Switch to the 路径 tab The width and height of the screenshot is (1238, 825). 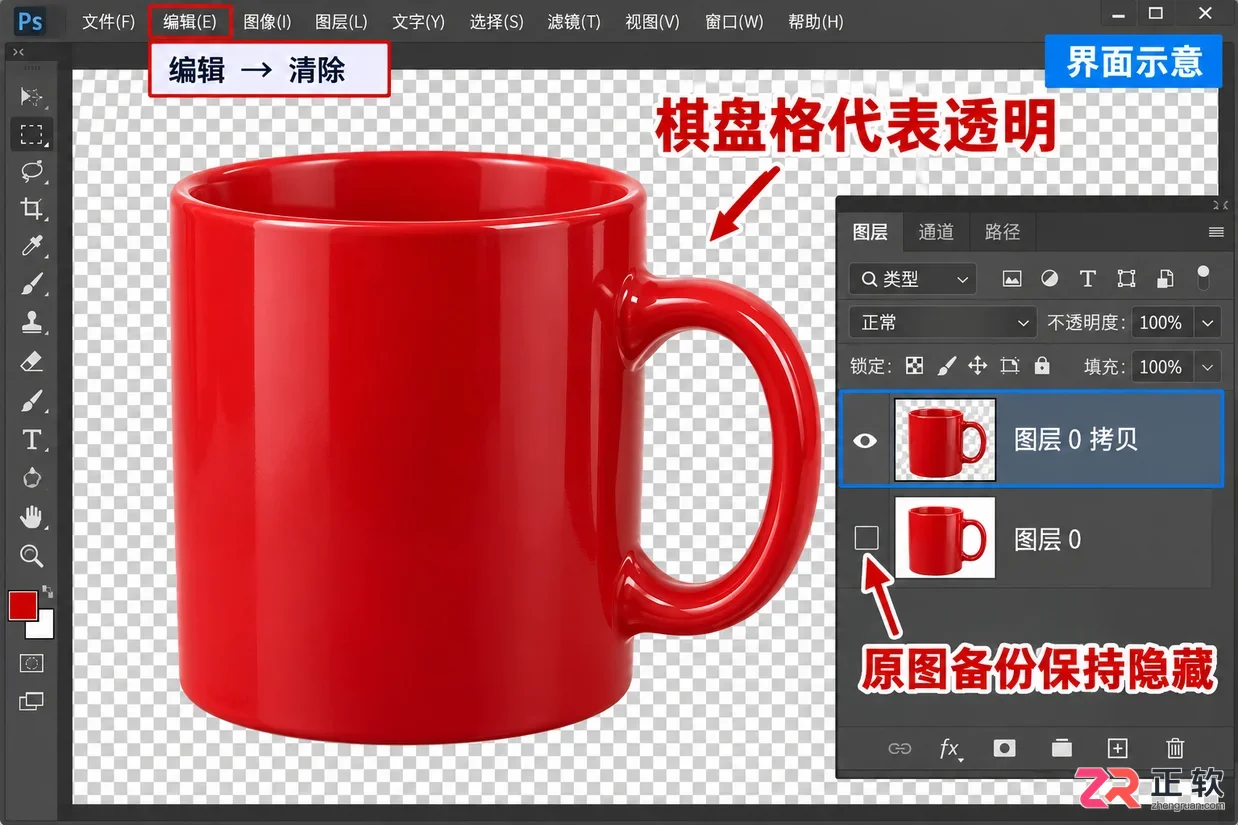tap(1002, 232)
